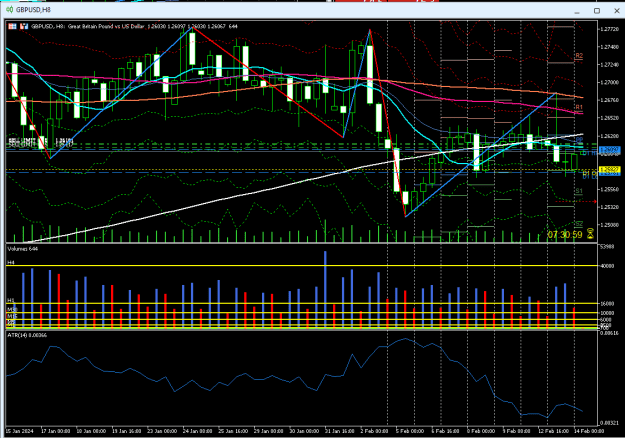Select the H1 volume threshold line label

coord(11,300)
